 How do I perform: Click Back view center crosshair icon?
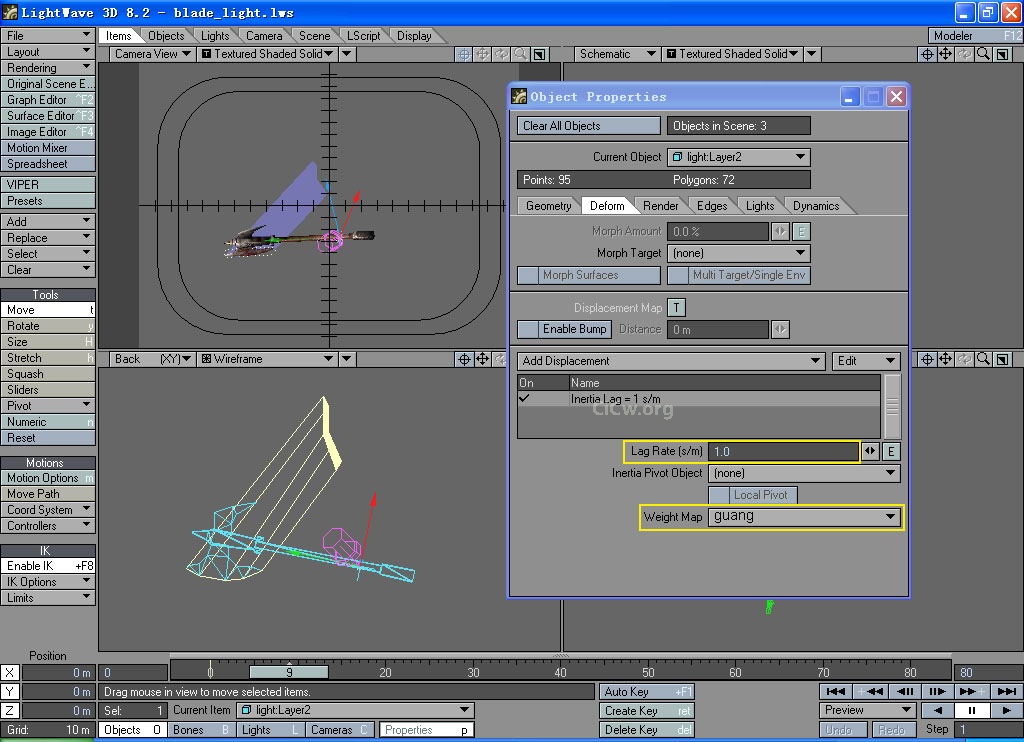(x=464, y=359)
